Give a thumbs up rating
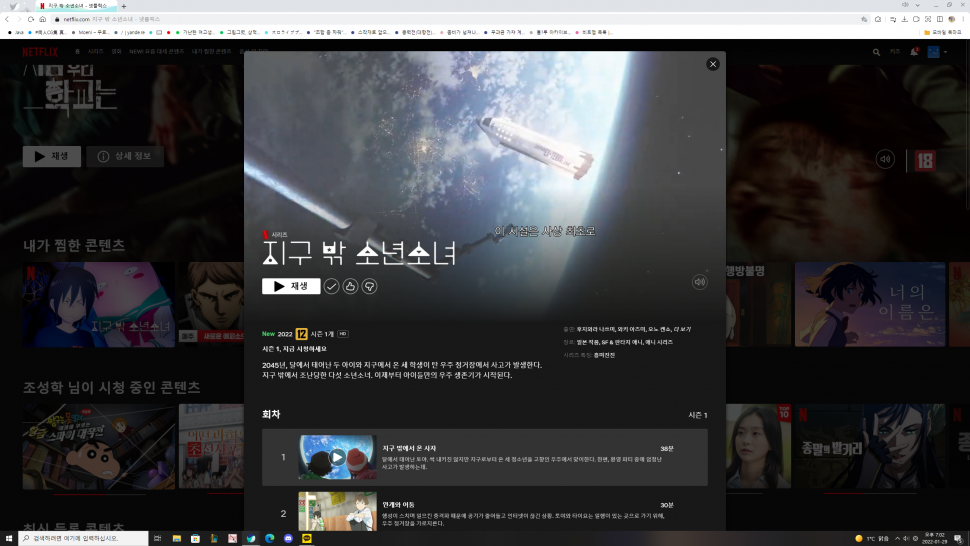Viewport: 970px width, 546px height. (350, 286)
